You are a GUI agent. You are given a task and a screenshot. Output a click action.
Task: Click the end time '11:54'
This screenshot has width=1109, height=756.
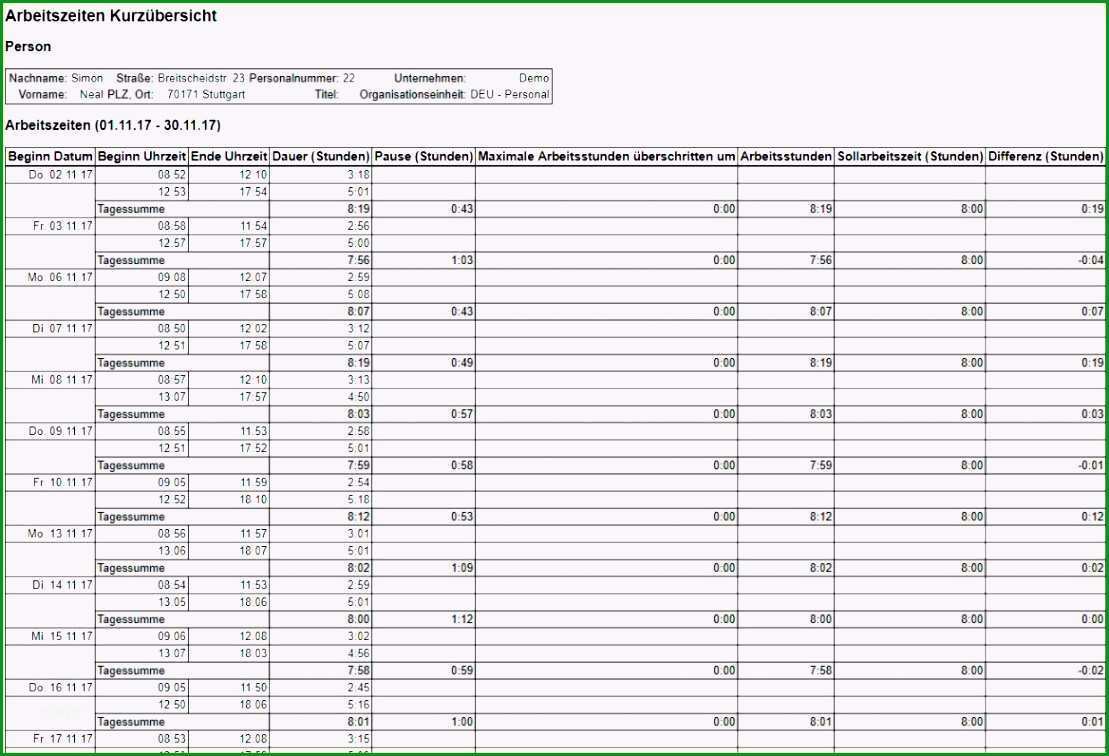pos(253,226)
